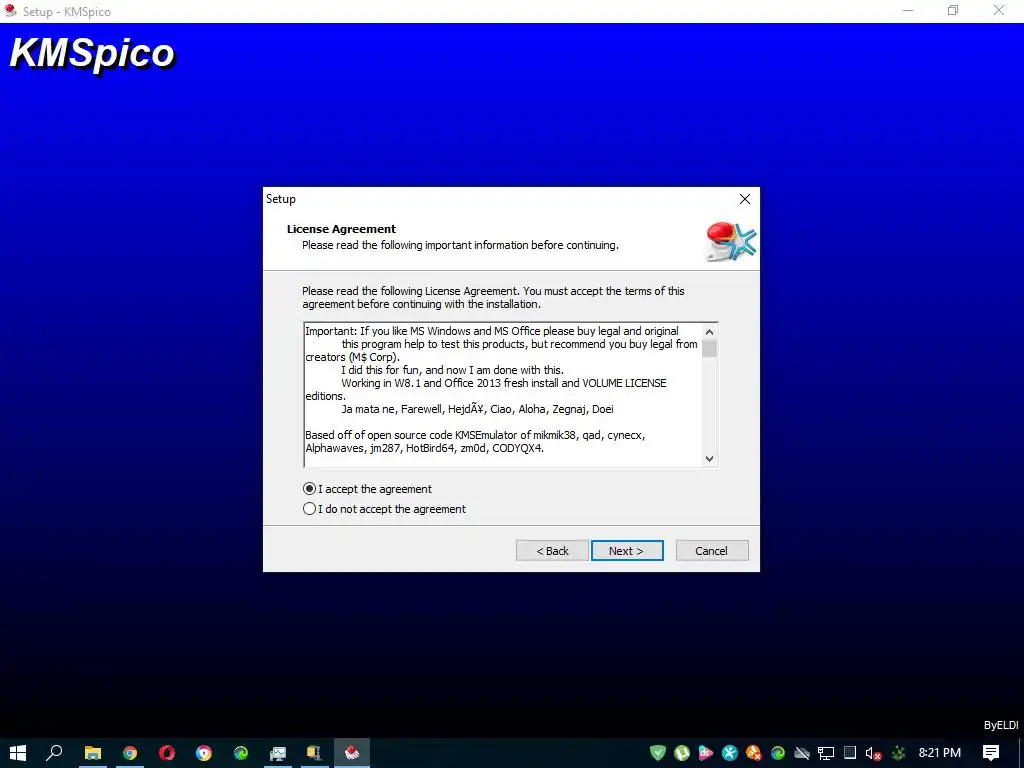Click 'VOLUME LICENSE' text in agreement

tap(624, 383)
